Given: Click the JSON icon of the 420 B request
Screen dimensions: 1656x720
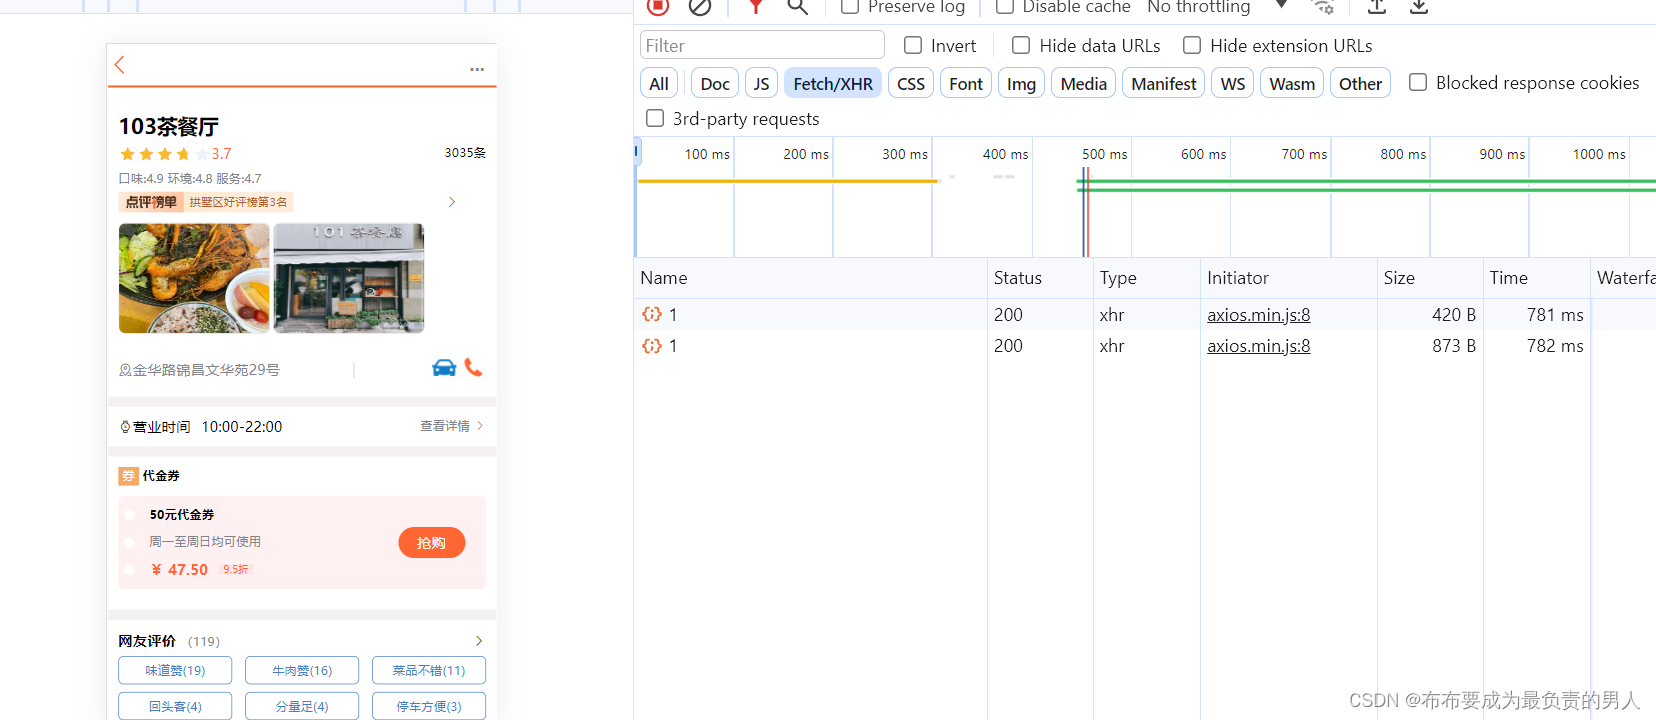Looking at the screenshot, I should [652, 314].
